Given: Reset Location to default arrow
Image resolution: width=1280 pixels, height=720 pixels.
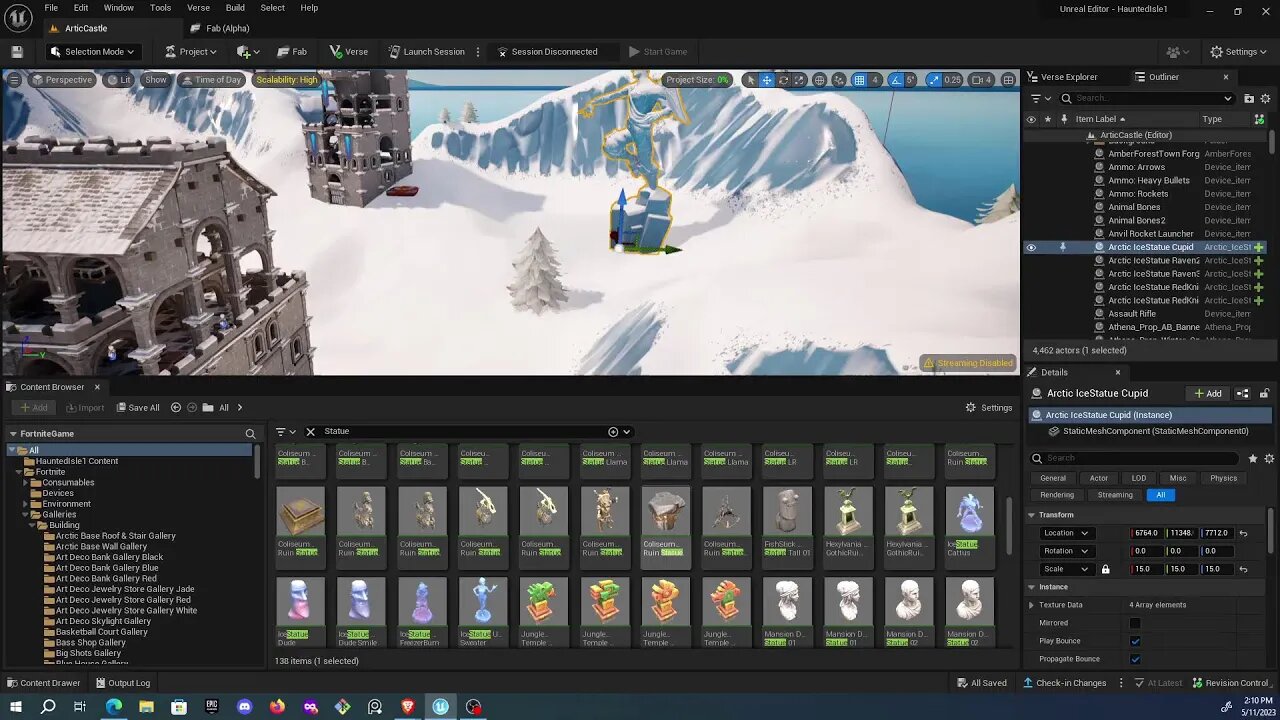Looking at the screenshot, I should (1243, 533).
